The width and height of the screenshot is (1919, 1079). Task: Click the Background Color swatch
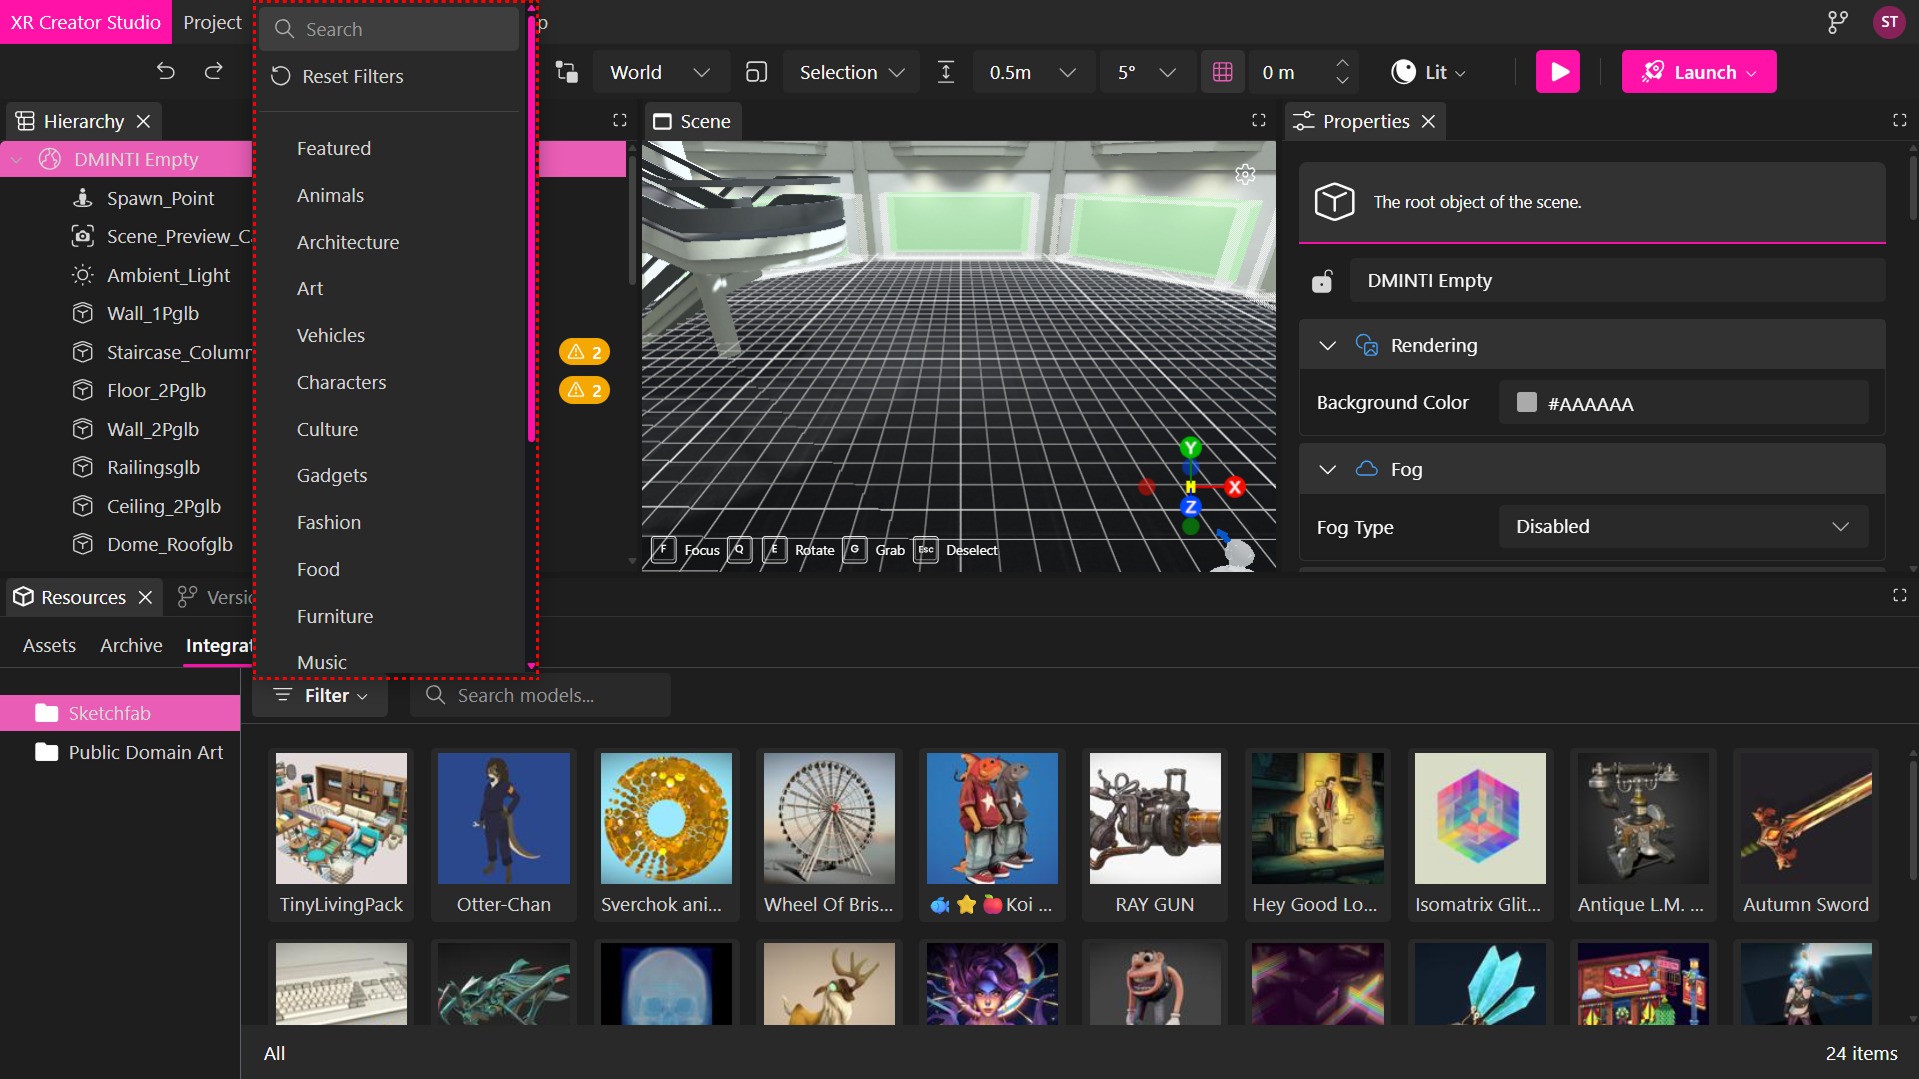1526,402
